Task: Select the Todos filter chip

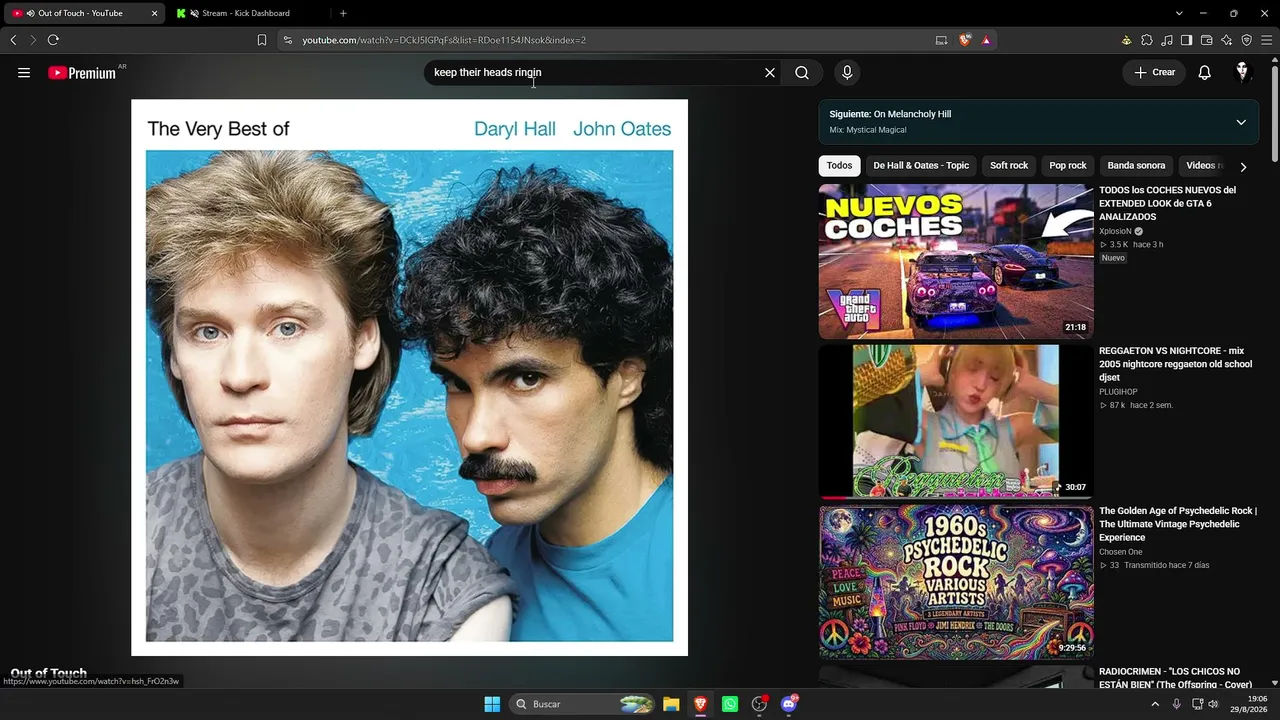Action: (840, 166)
